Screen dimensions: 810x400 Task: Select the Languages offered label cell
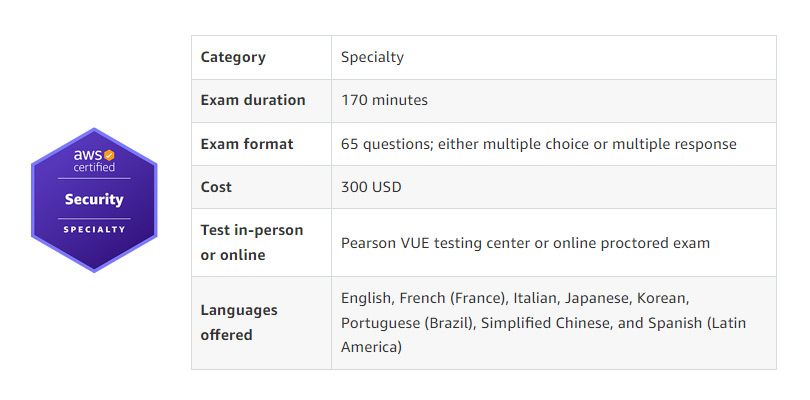261,323
